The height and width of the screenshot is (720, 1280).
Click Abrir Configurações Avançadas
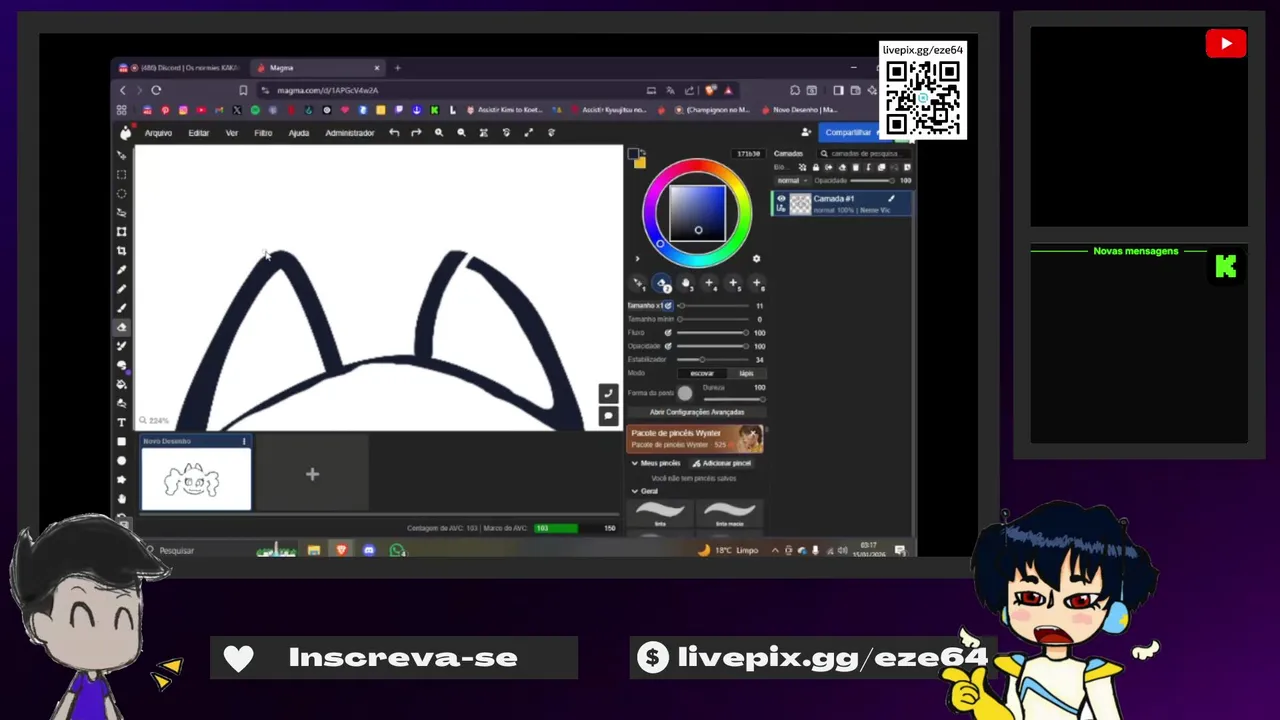[x=697, y=412]
